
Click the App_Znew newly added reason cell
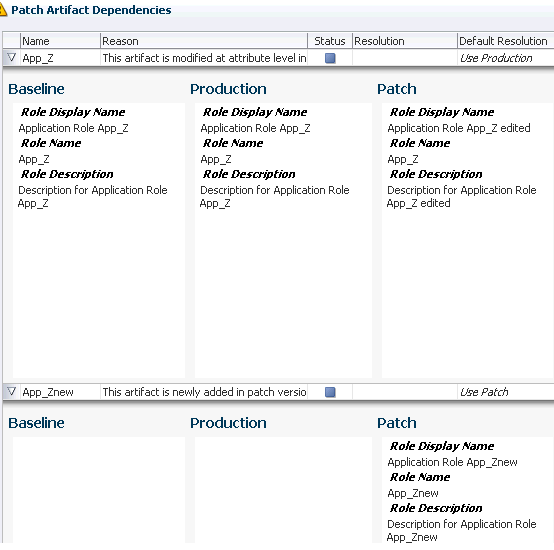[204, 392]
